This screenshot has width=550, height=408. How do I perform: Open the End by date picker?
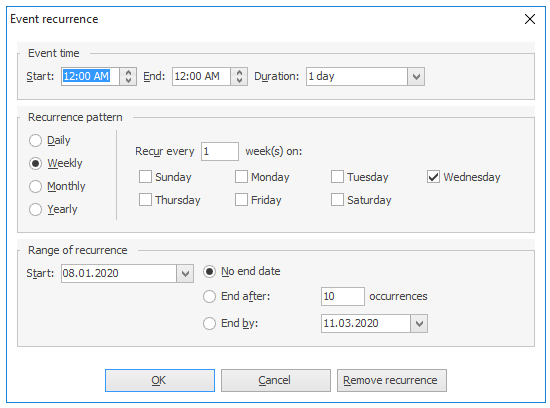[419, 323]
